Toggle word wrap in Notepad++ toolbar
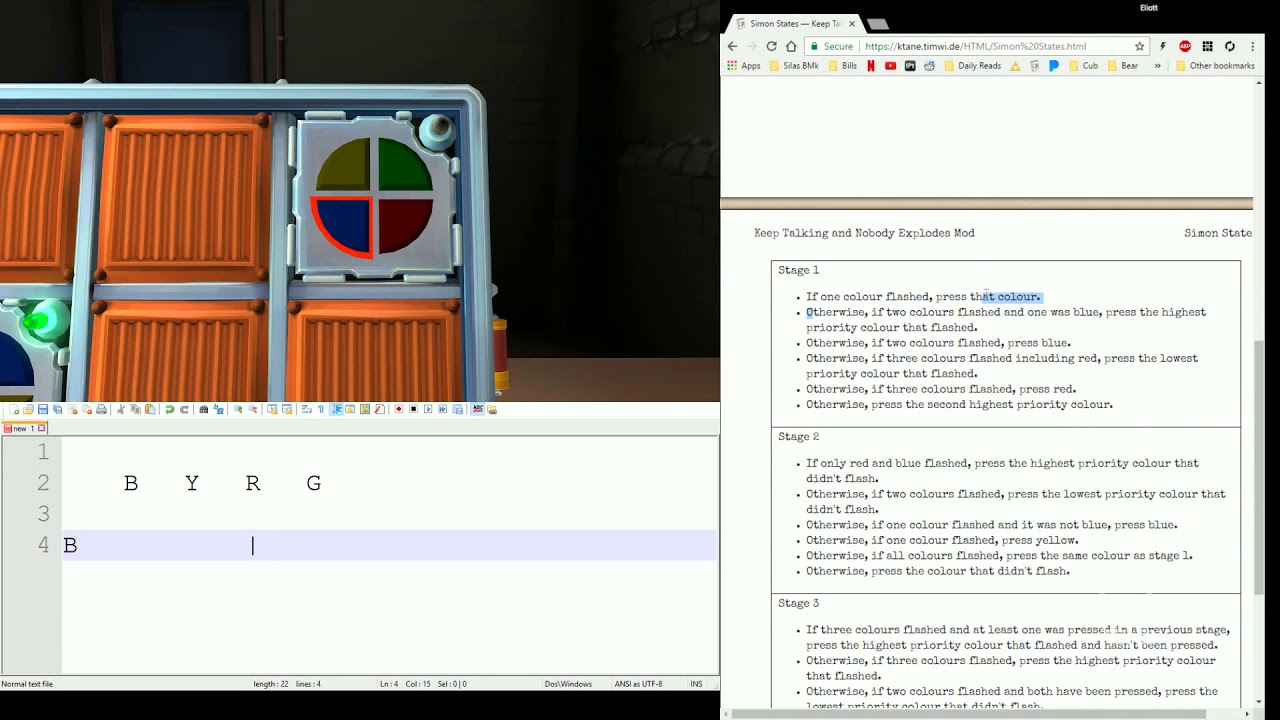Screen dimensions: 1280x720 tap(307, 409)
